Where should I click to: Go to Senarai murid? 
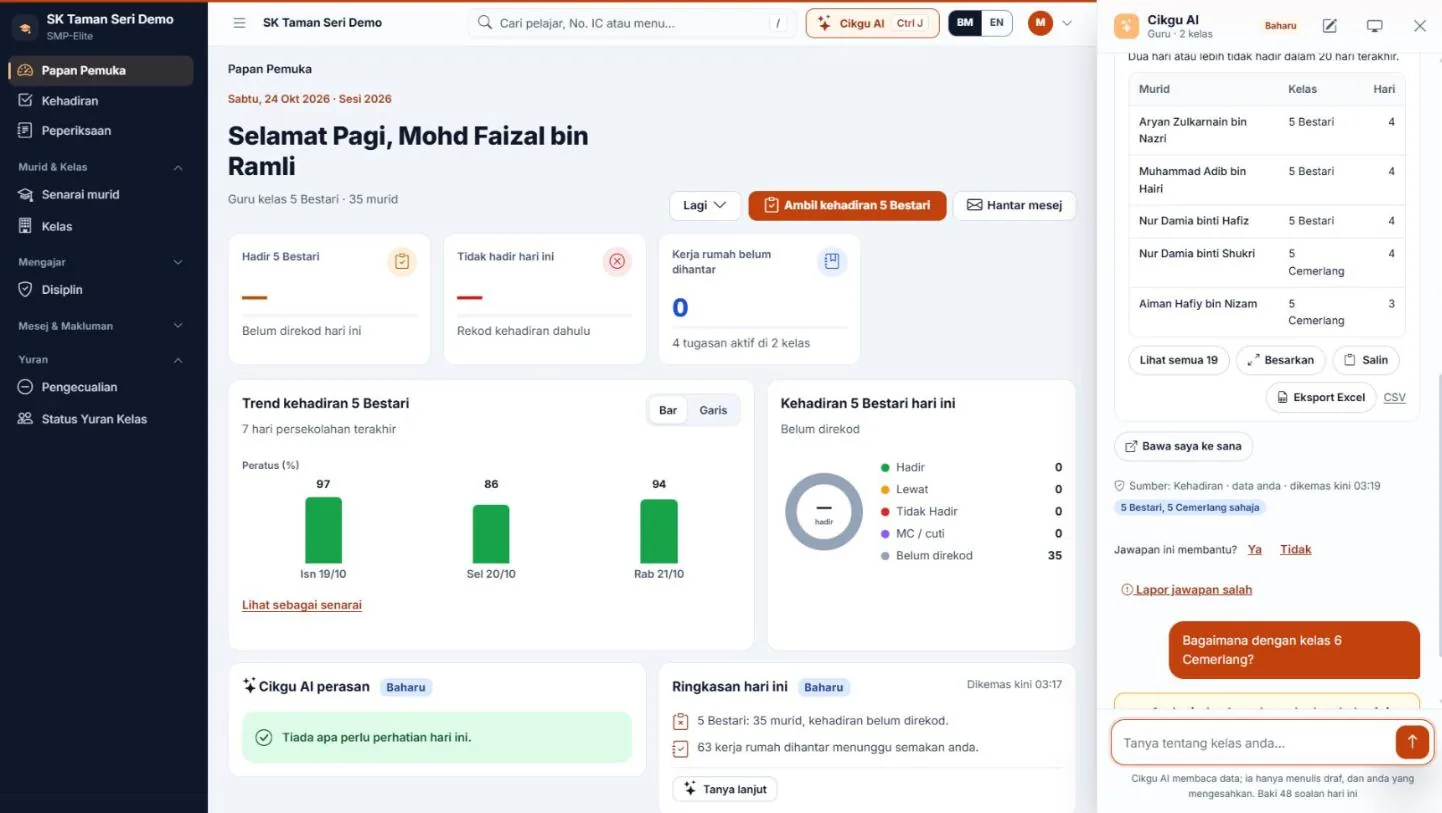[101, 195]
